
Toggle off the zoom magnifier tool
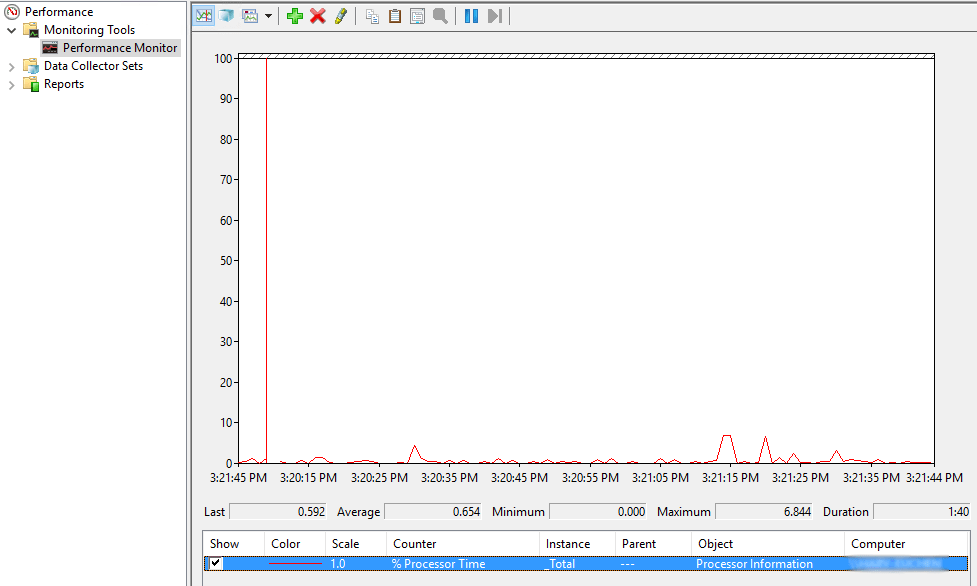click(x=439, y=15)
